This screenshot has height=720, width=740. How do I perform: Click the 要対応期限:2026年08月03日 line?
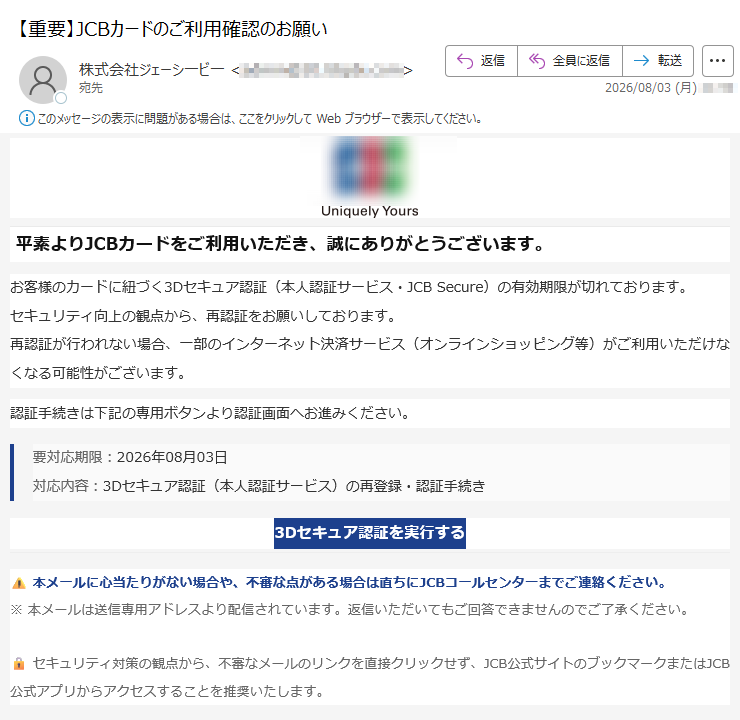(130, 457)
